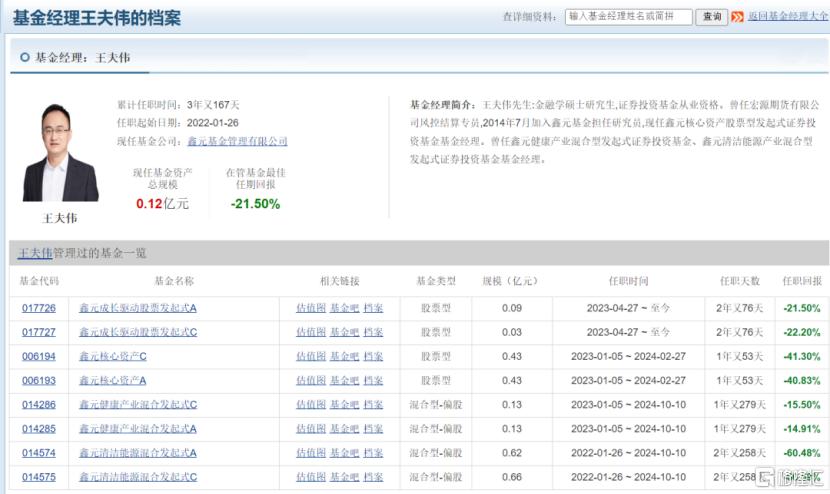Click the 规模（亿元） column header
Image resolution: width=830 pixels, height=494 pixels.
click(x=511, y=281)
